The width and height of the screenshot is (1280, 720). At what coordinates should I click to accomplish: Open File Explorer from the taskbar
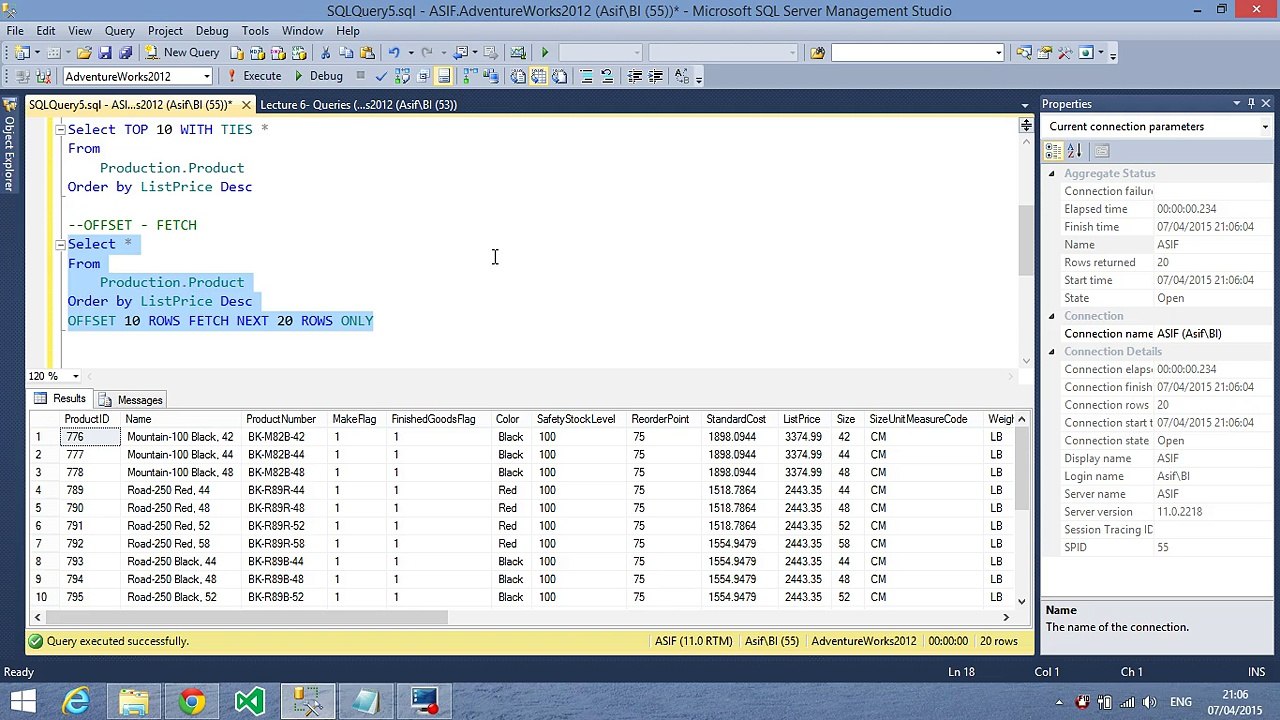point(134,701)
